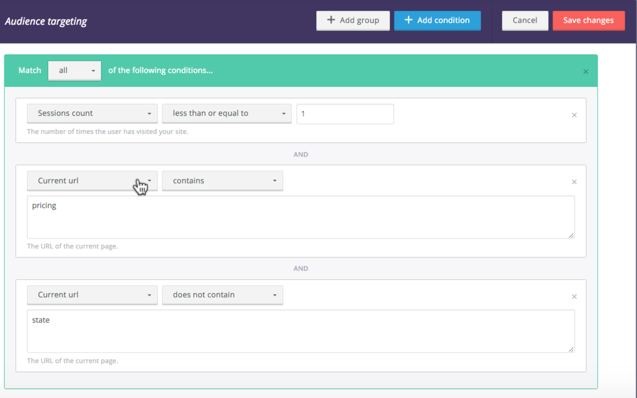
Task: Click the resize handle of pricing text area
Action: click(x=571, y=236)
